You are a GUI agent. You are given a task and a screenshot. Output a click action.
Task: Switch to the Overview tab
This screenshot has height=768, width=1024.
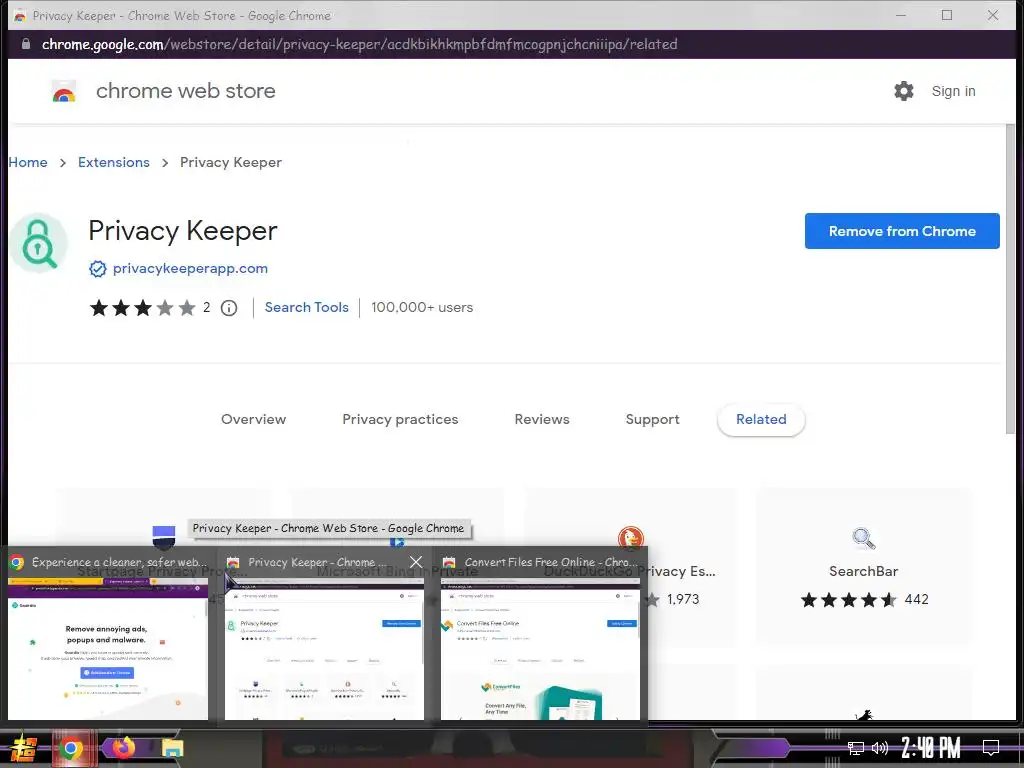click(253, 419)
